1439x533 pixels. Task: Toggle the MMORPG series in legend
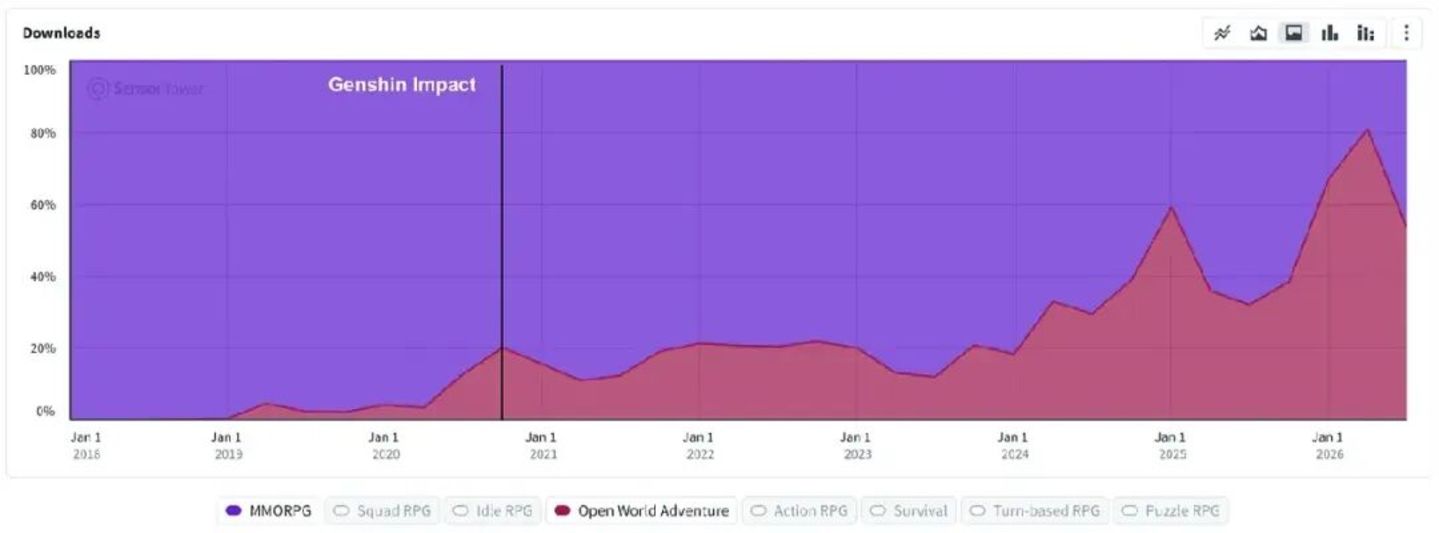point(269,511)
